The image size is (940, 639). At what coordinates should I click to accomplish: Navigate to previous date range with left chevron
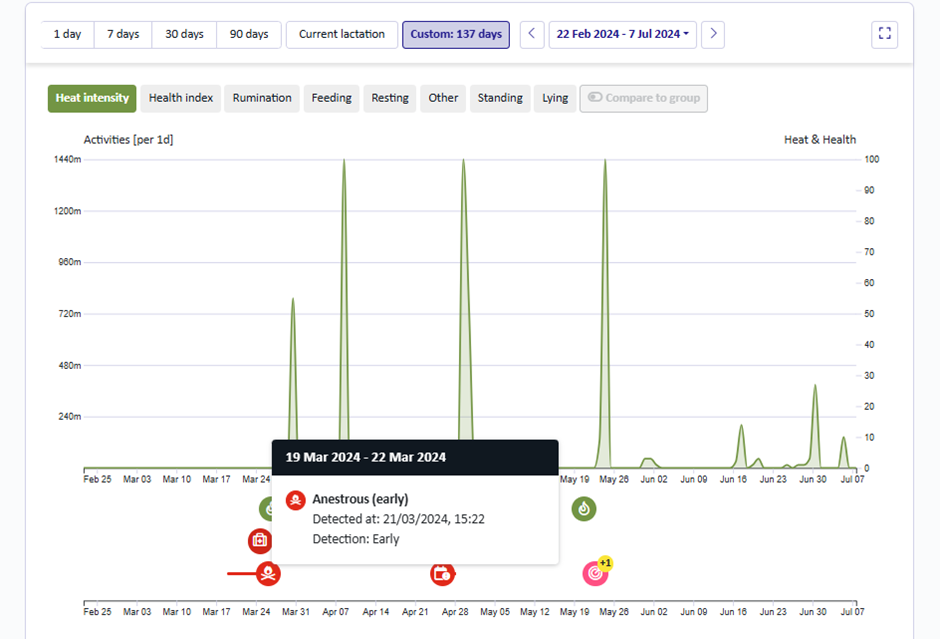tap(531, 33)
